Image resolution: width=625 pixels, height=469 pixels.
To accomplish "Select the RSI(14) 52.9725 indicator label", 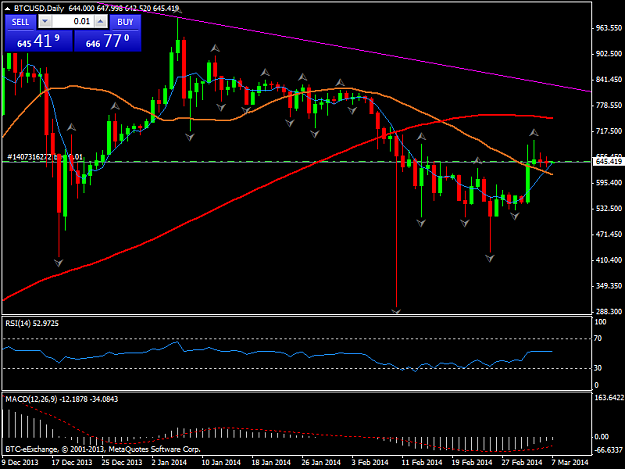I will [32, 323].
